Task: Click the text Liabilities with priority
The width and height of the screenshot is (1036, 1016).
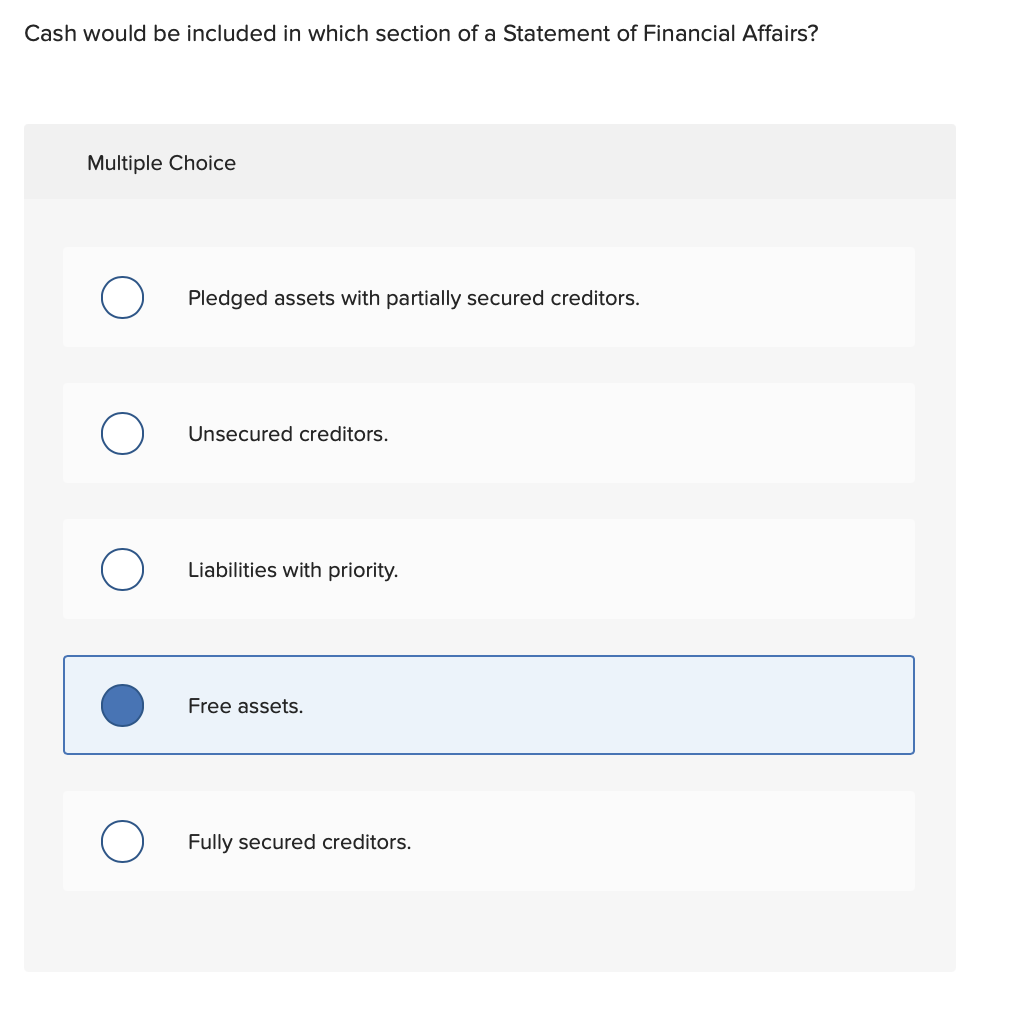Action: (292, 570)
